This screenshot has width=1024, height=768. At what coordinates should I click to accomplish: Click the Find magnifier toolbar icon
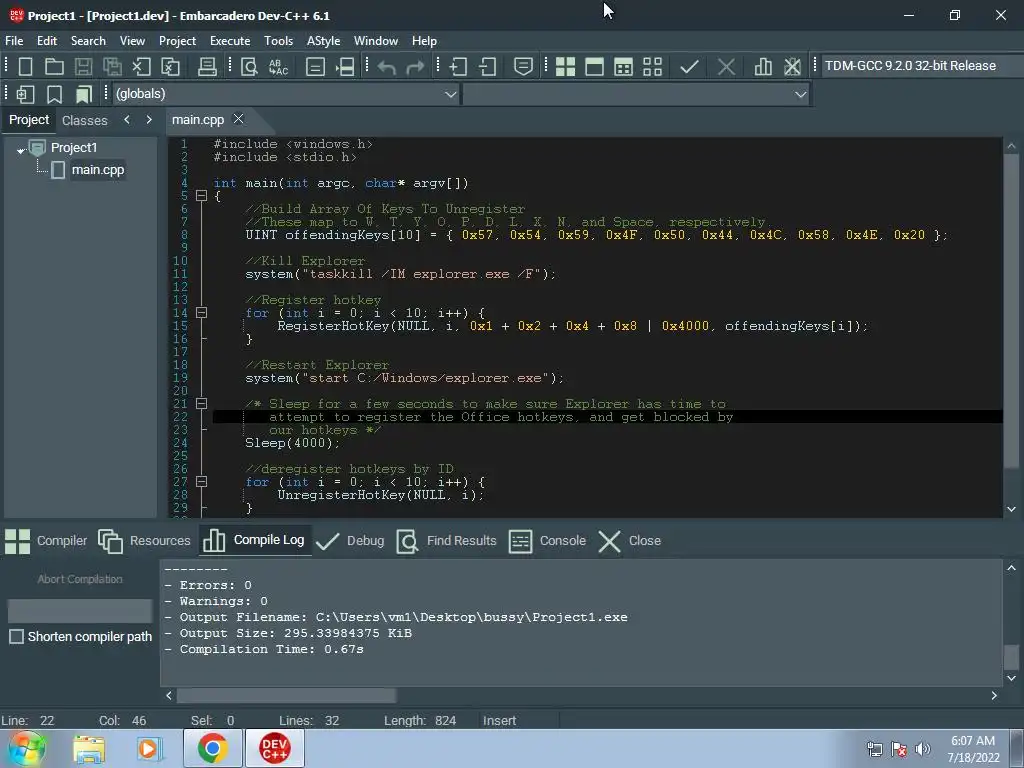(249, 67)
